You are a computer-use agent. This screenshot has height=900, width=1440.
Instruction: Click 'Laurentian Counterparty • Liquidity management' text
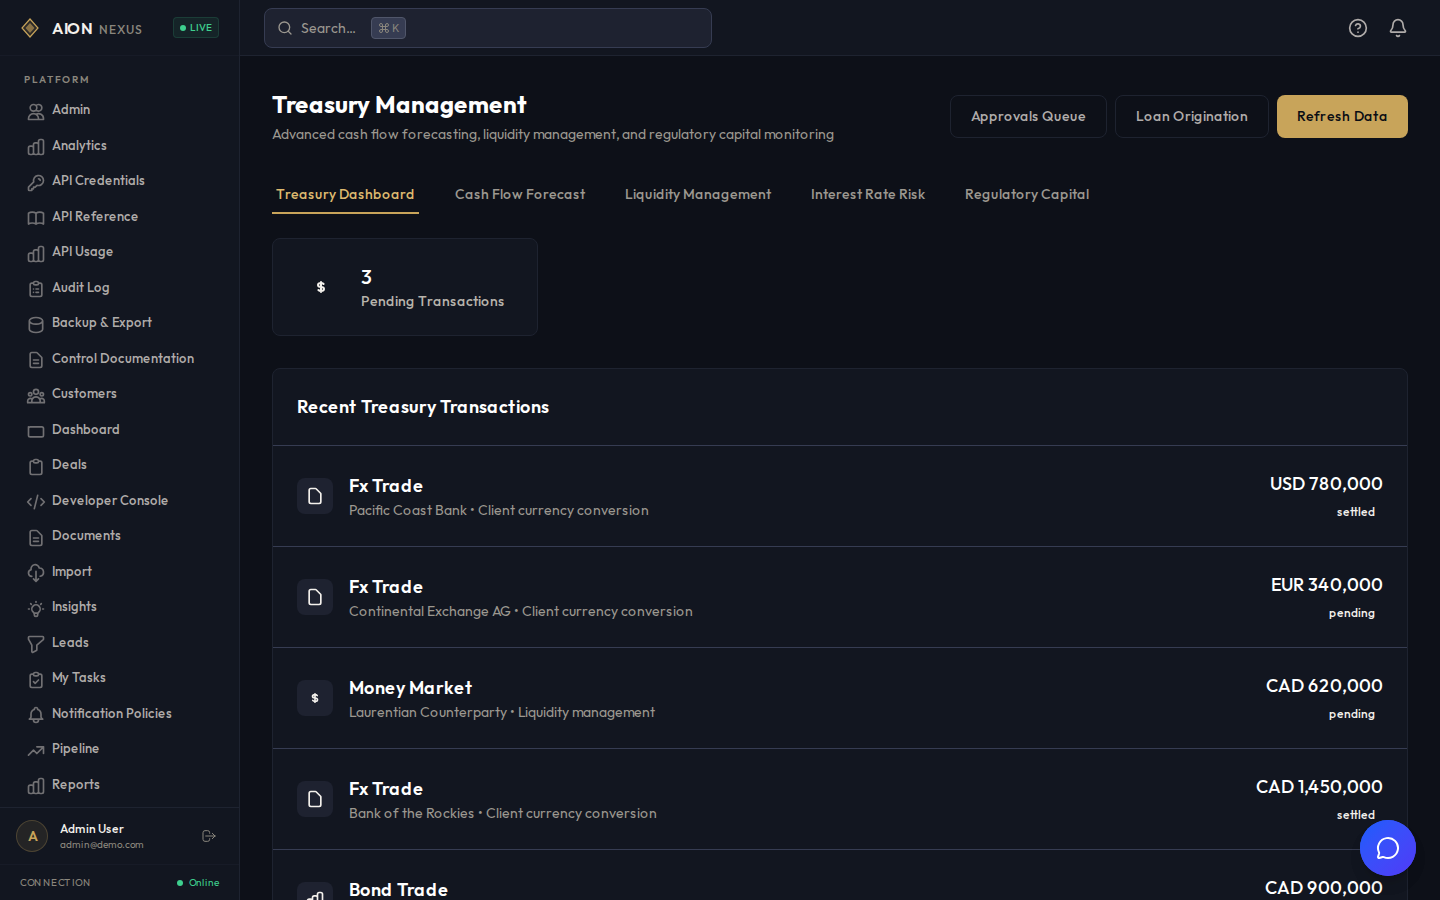click(x=502, y=712)
